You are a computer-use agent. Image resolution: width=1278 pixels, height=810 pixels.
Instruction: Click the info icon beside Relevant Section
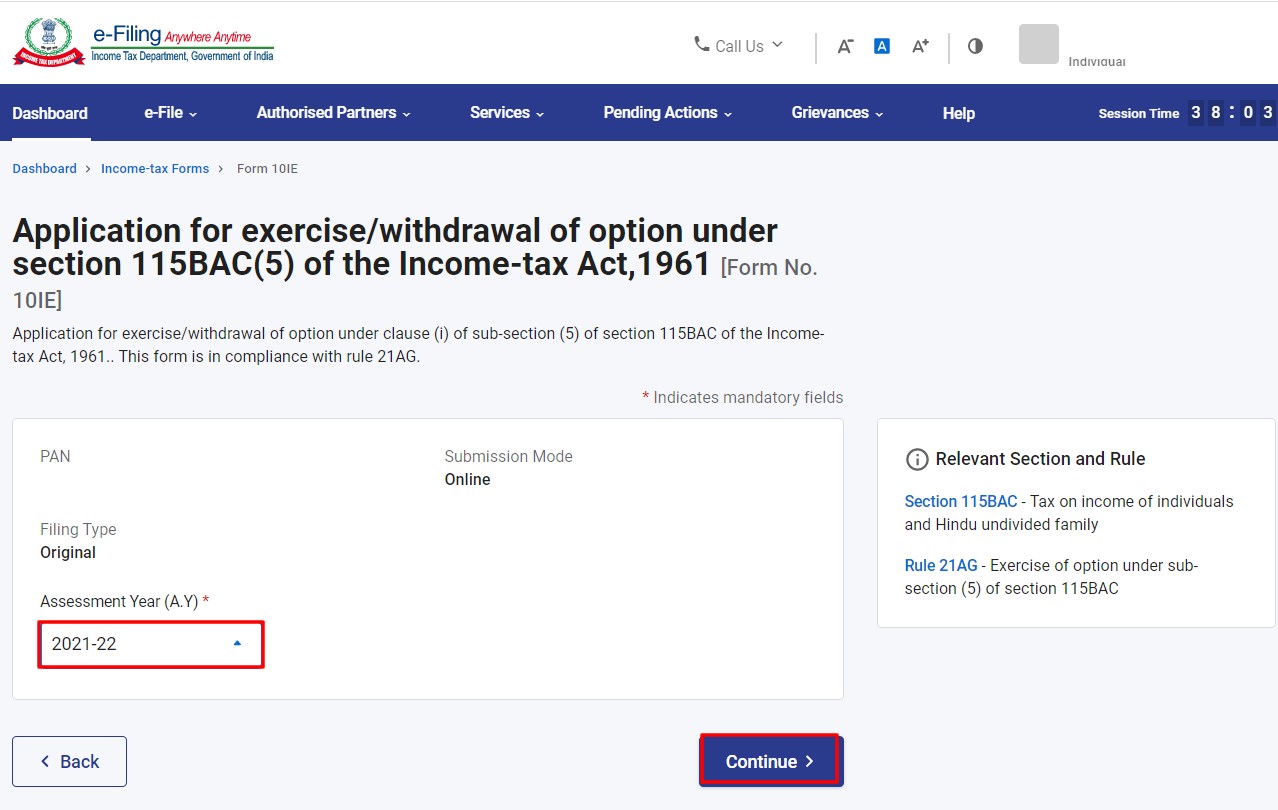click(916, 459)
